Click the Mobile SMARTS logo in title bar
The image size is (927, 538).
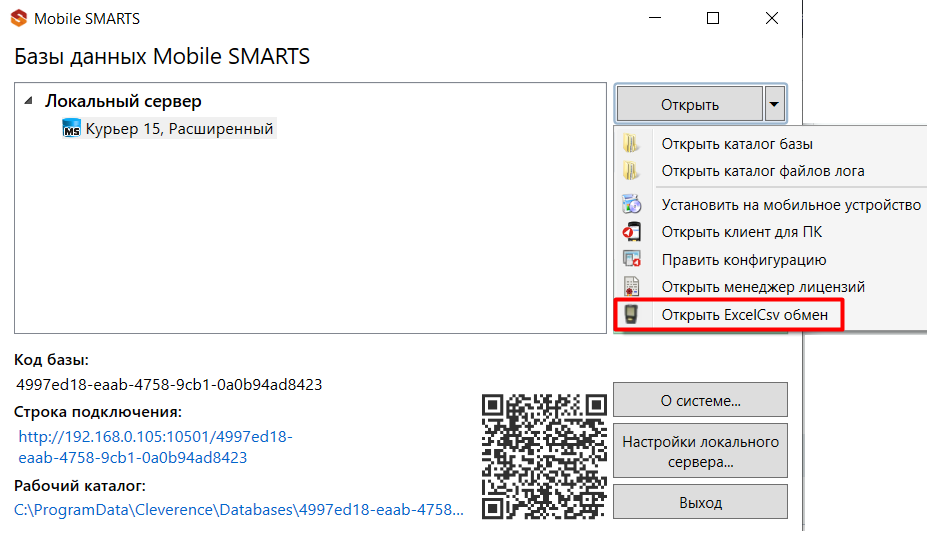19,18
